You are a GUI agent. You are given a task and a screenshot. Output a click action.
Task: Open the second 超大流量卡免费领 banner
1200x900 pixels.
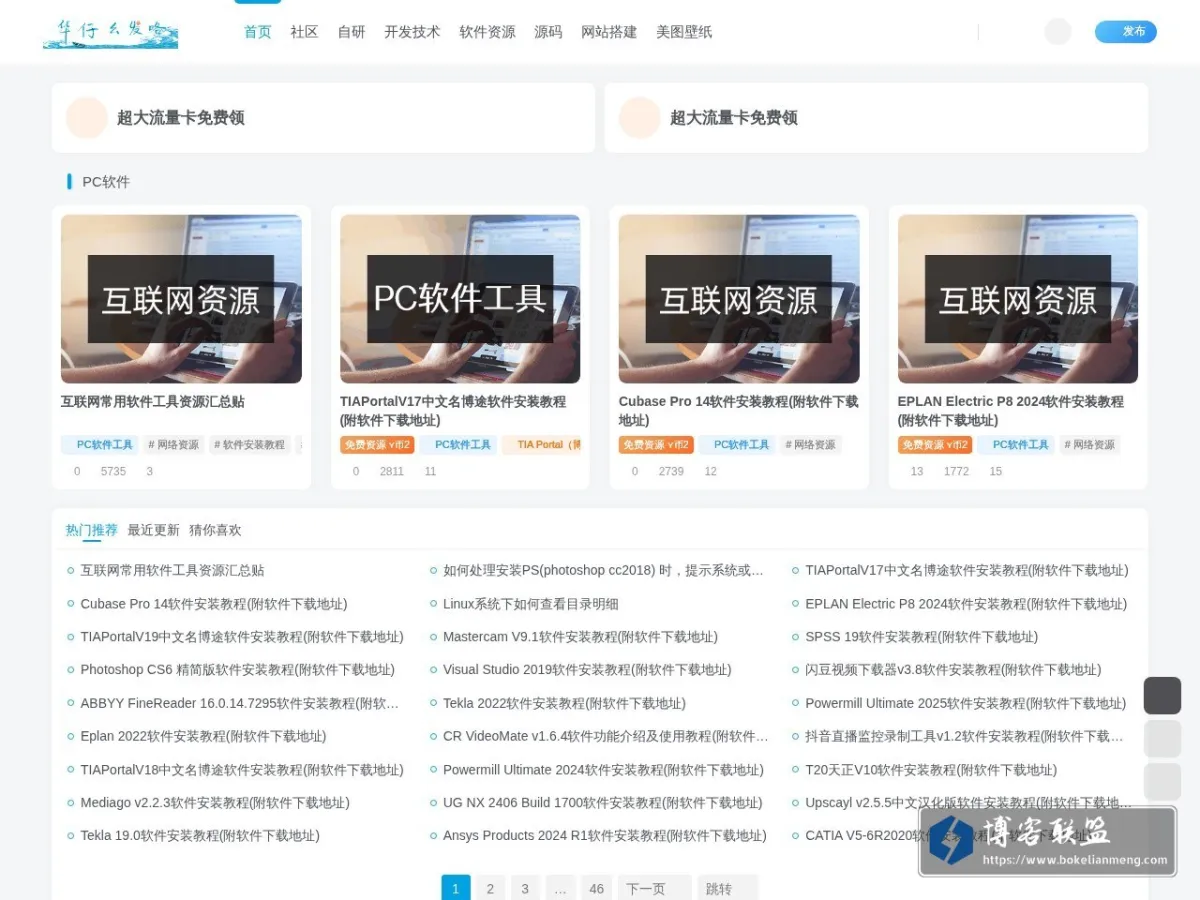pyautogui.click(x=876, y=118)
